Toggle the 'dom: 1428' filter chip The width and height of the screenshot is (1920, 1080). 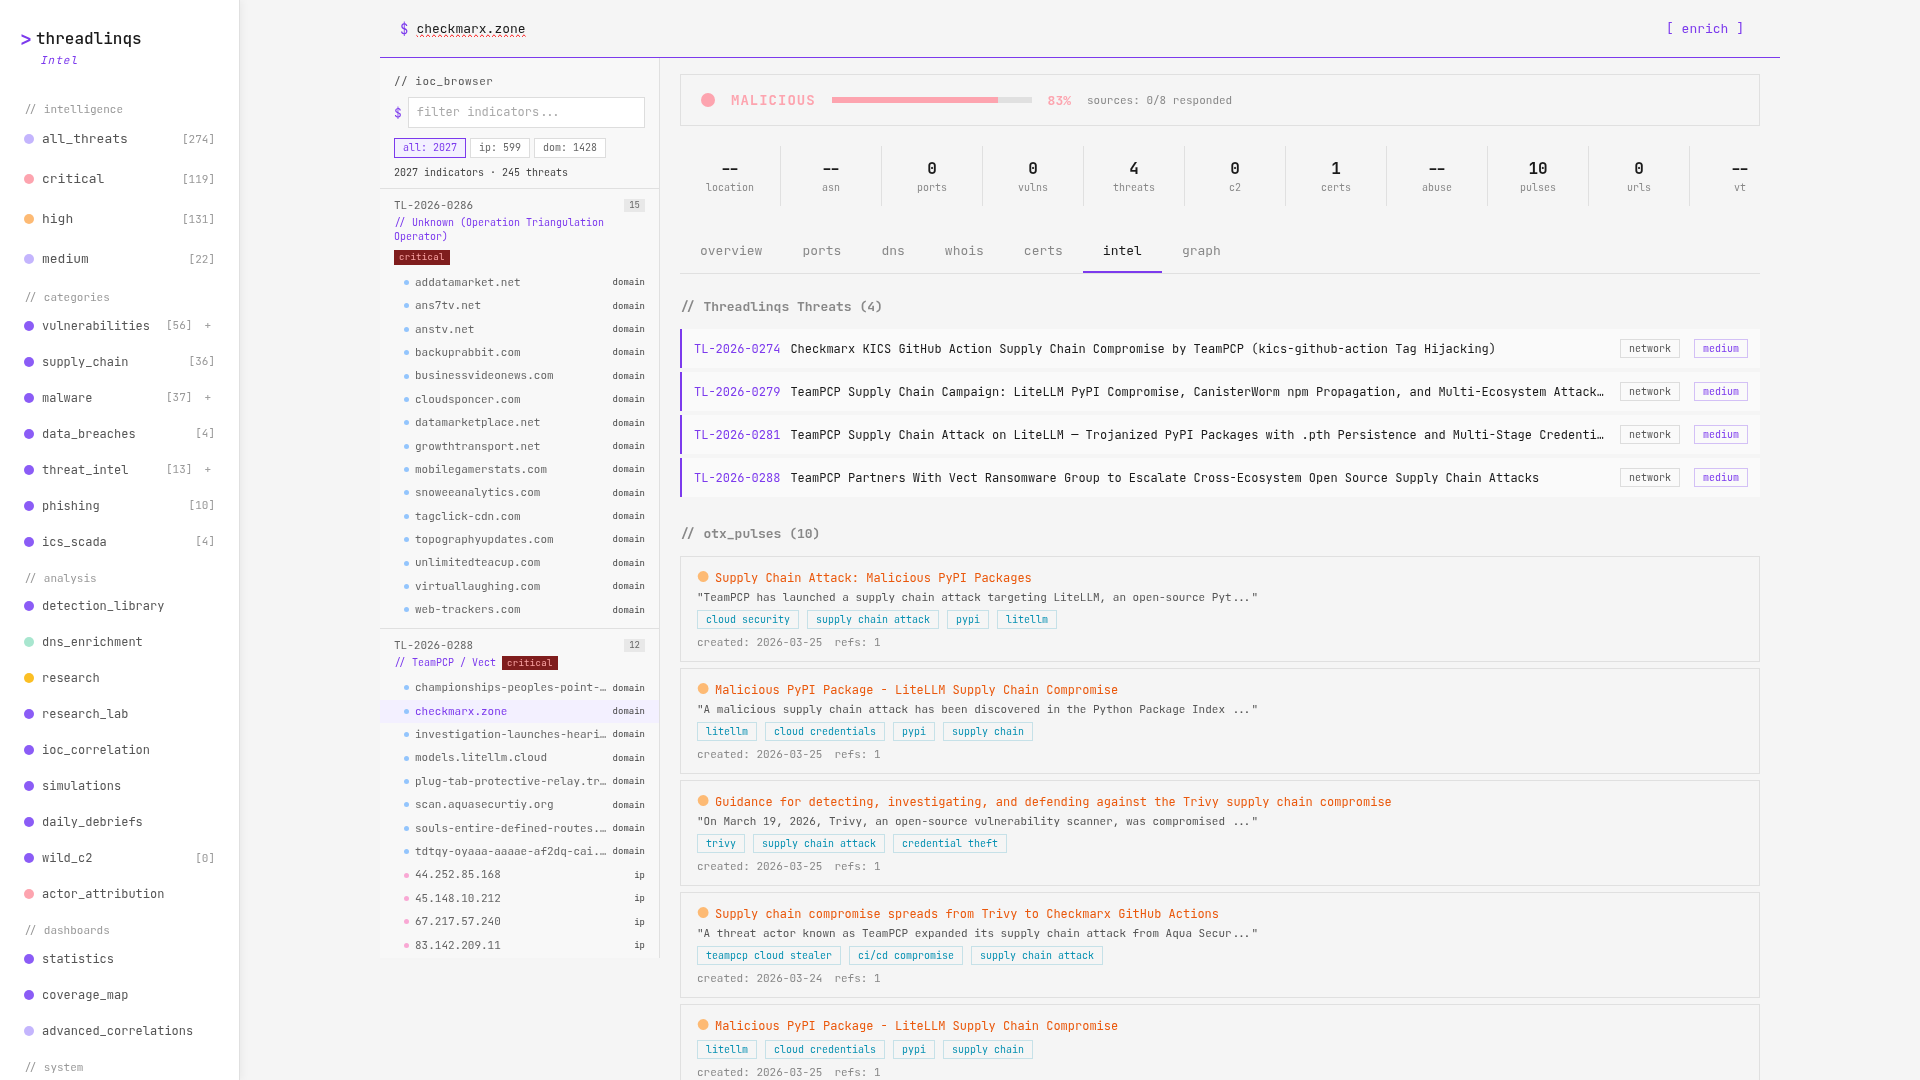570,148
